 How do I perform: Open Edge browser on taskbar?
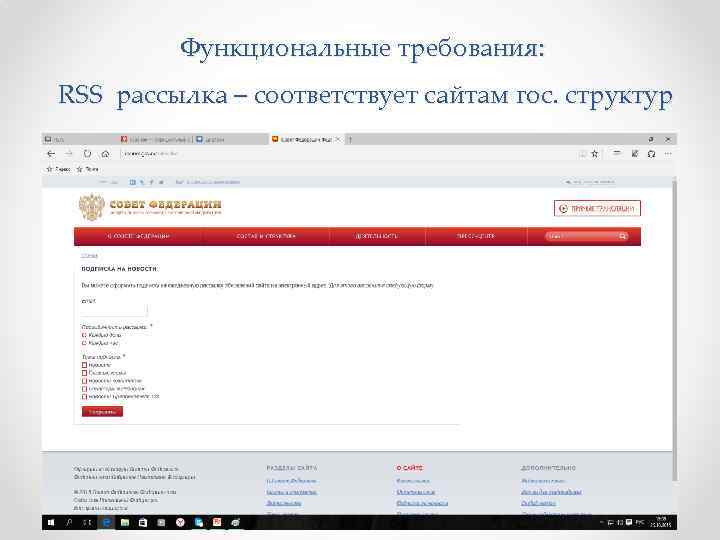[106, 523]
